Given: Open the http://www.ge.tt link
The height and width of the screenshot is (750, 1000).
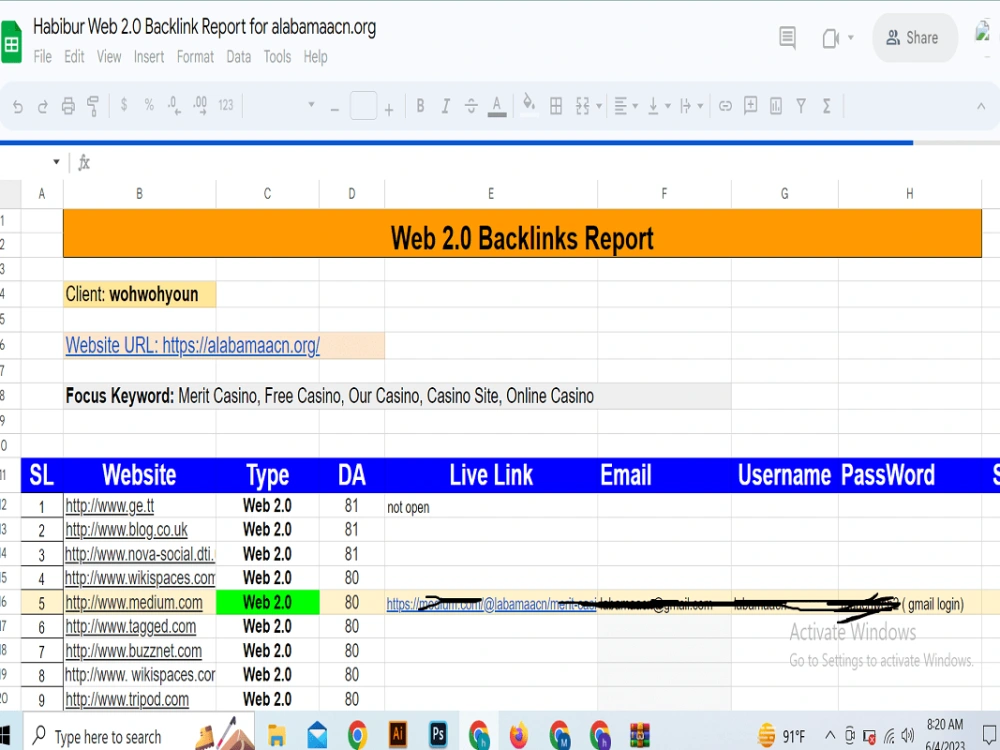Looking at the screenshot, I should point(110,506).
